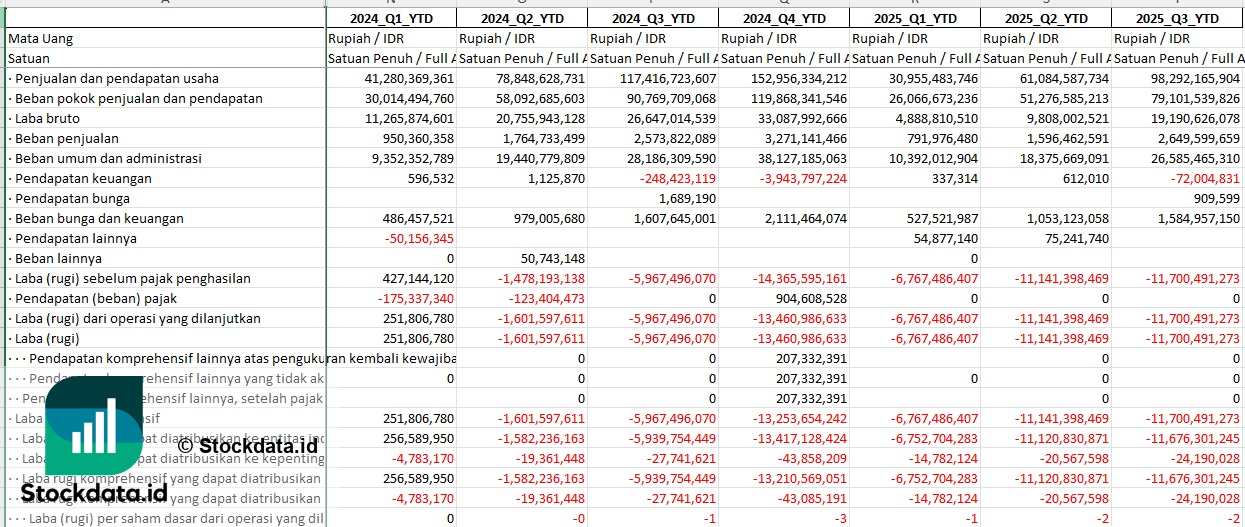Image resolution: width=1245 pixels, height=527 pixels.
Task: Click the © Stockdata.id watermark text
Action: (x=247, y=445)
